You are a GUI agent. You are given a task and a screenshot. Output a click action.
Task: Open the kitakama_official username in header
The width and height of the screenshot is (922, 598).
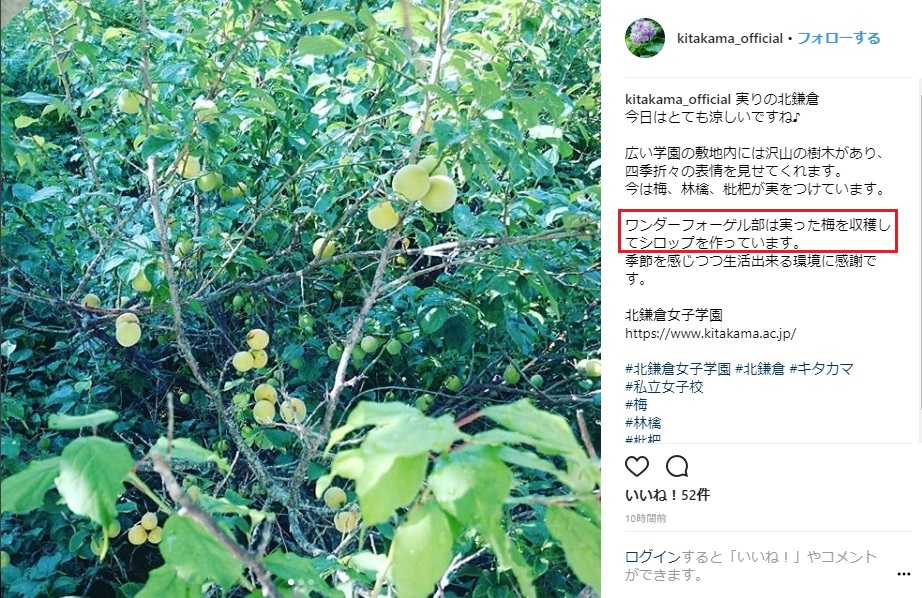tap(730, 39)
